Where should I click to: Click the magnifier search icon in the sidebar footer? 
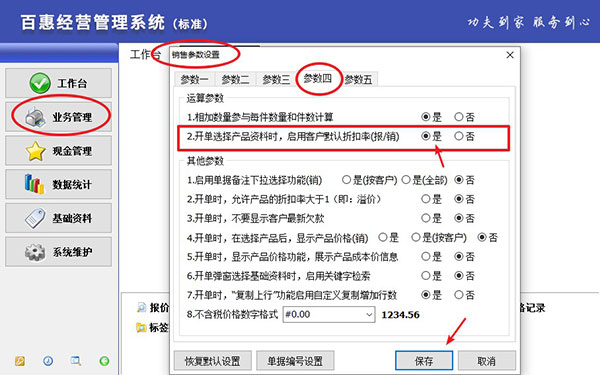point(76,360)
